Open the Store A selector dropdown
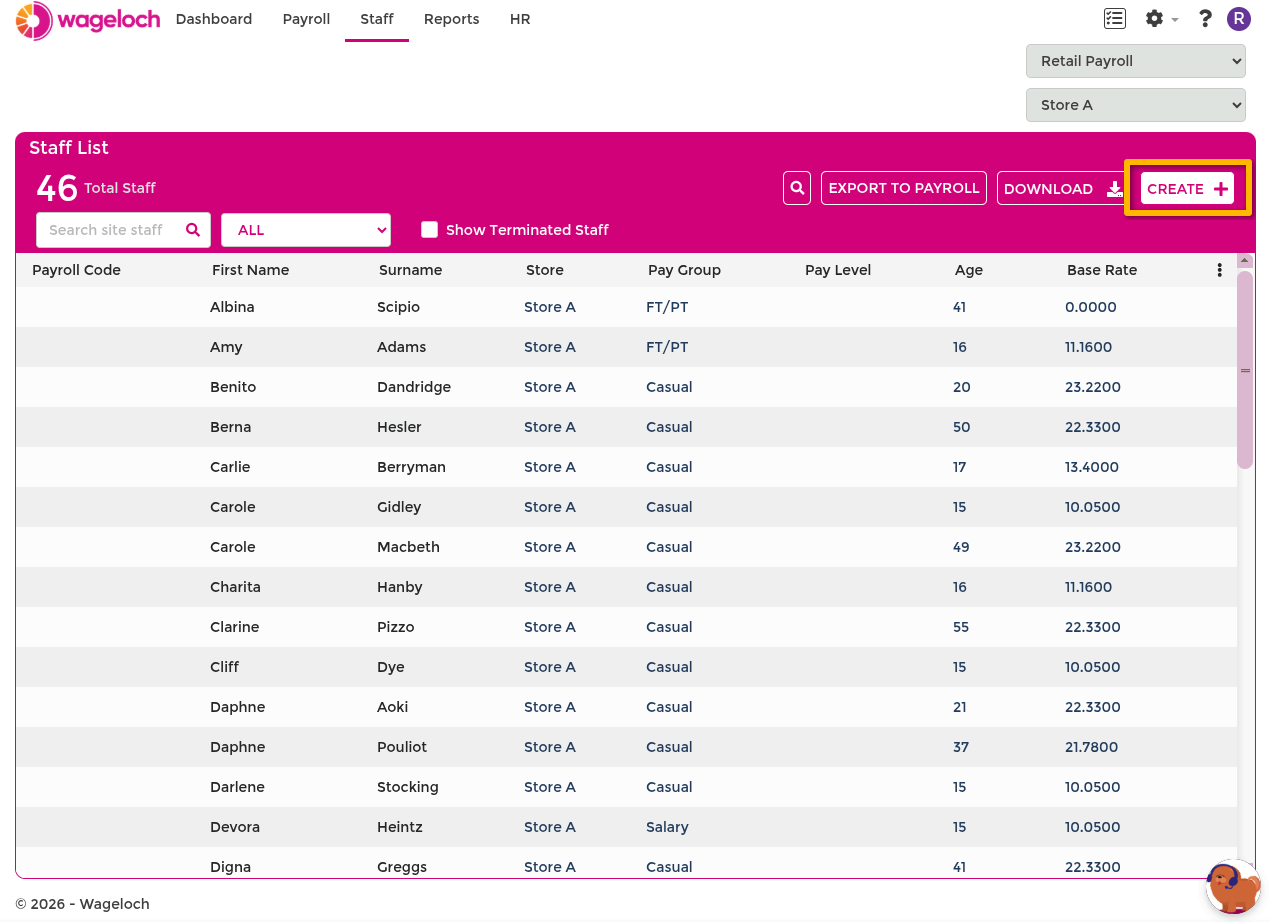Image resolution: width=1270 pixels, height=922 pixels. [x=1136, y=105]
